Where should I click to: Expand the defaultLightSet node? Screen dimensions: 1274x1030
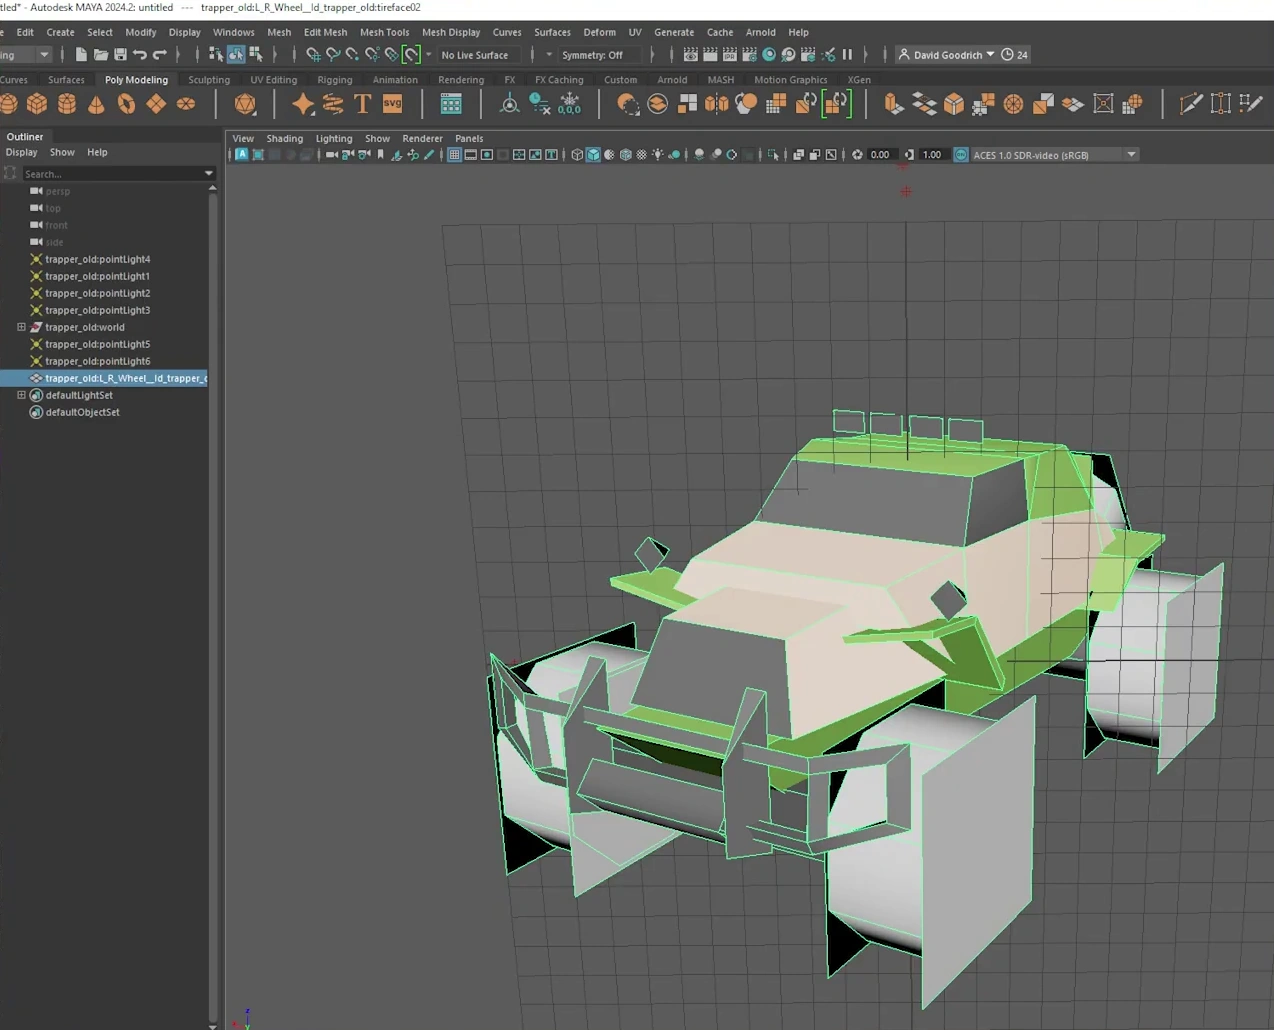click(x=21, y=395)
